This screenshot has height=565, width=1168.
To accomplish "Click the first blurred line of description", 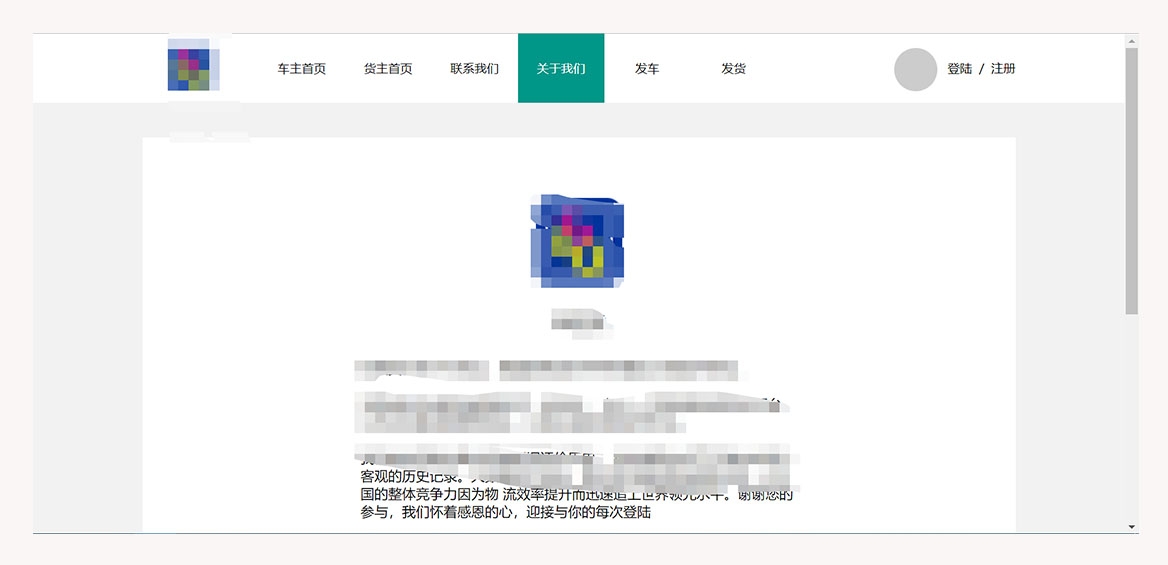I will click(x=550, y=372).
